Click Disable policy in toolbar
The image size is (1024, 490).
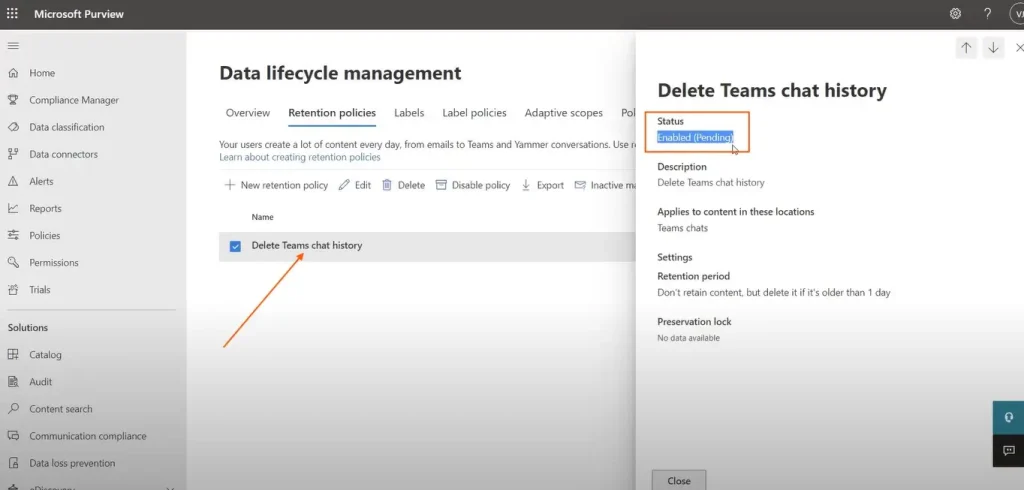[x=473, y=186]
